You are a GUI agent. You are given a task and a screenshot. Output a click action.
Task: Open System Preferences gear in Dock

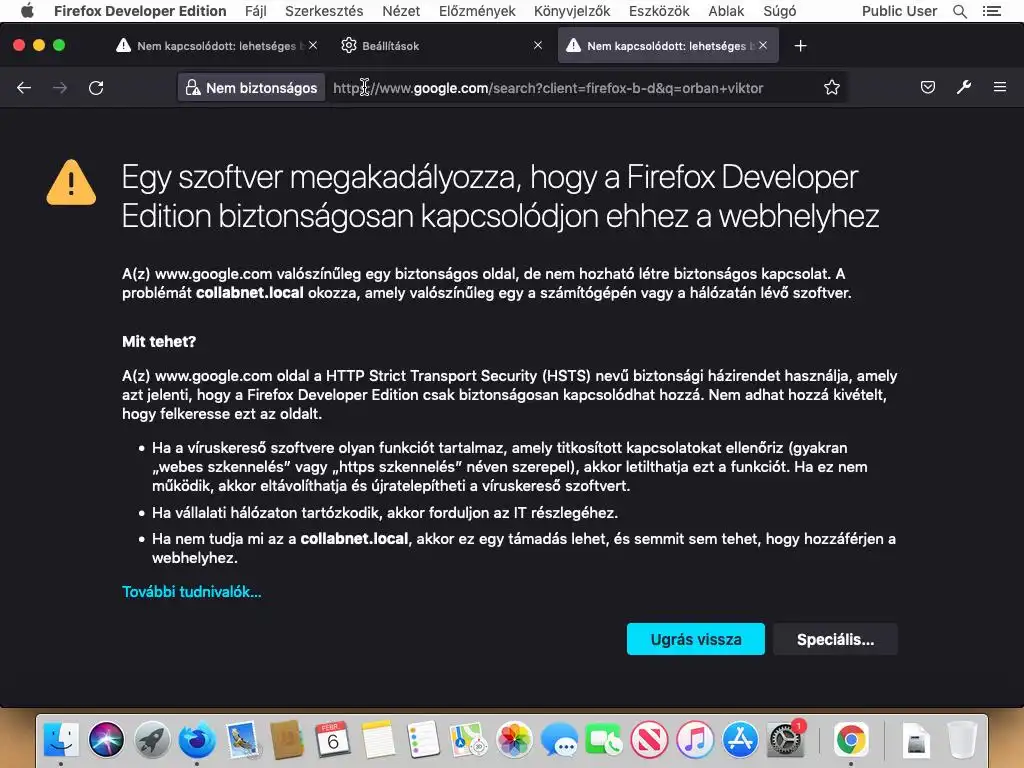786,740
